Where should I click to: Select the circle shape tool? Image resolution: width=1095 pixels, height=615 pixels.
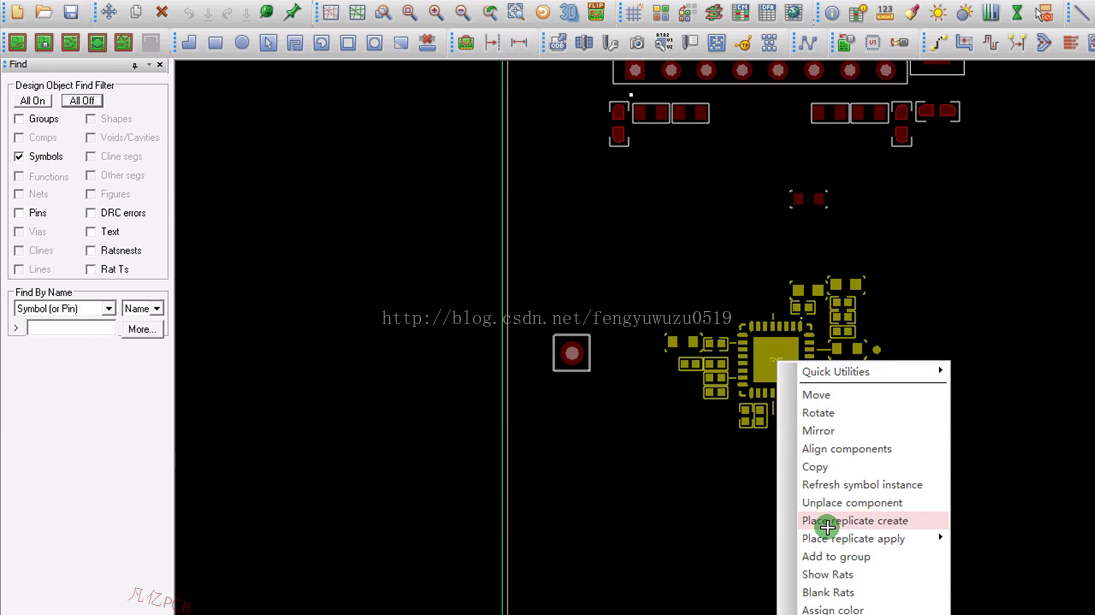click(x=242, y=43)
